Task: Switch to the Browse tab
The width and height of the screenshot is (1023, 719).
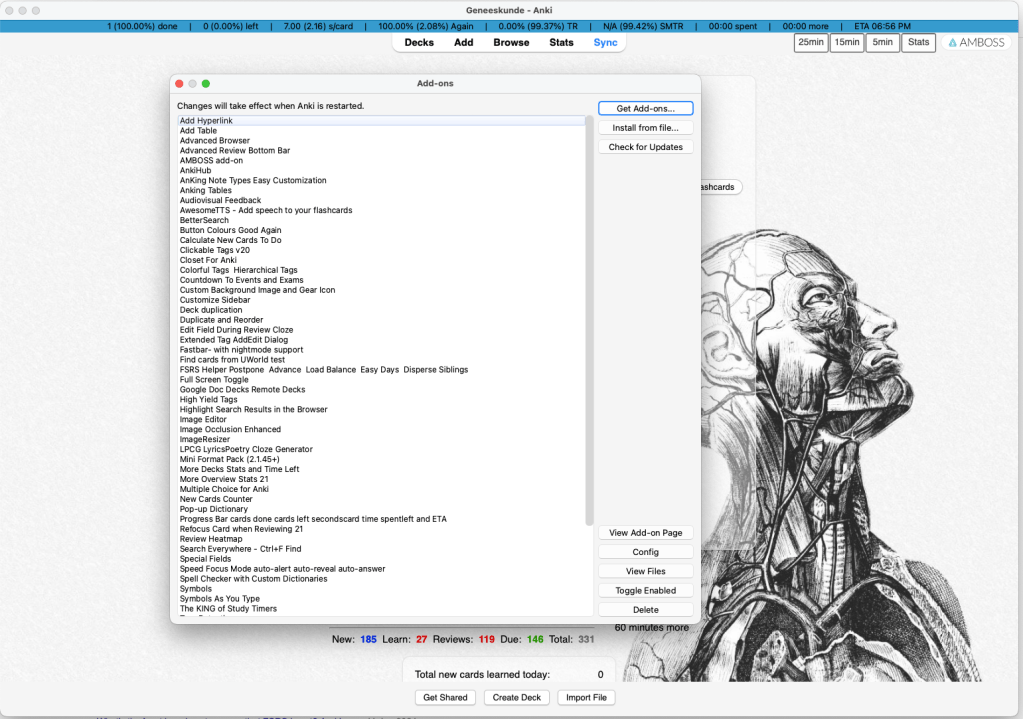Action: tap(511, 43)
